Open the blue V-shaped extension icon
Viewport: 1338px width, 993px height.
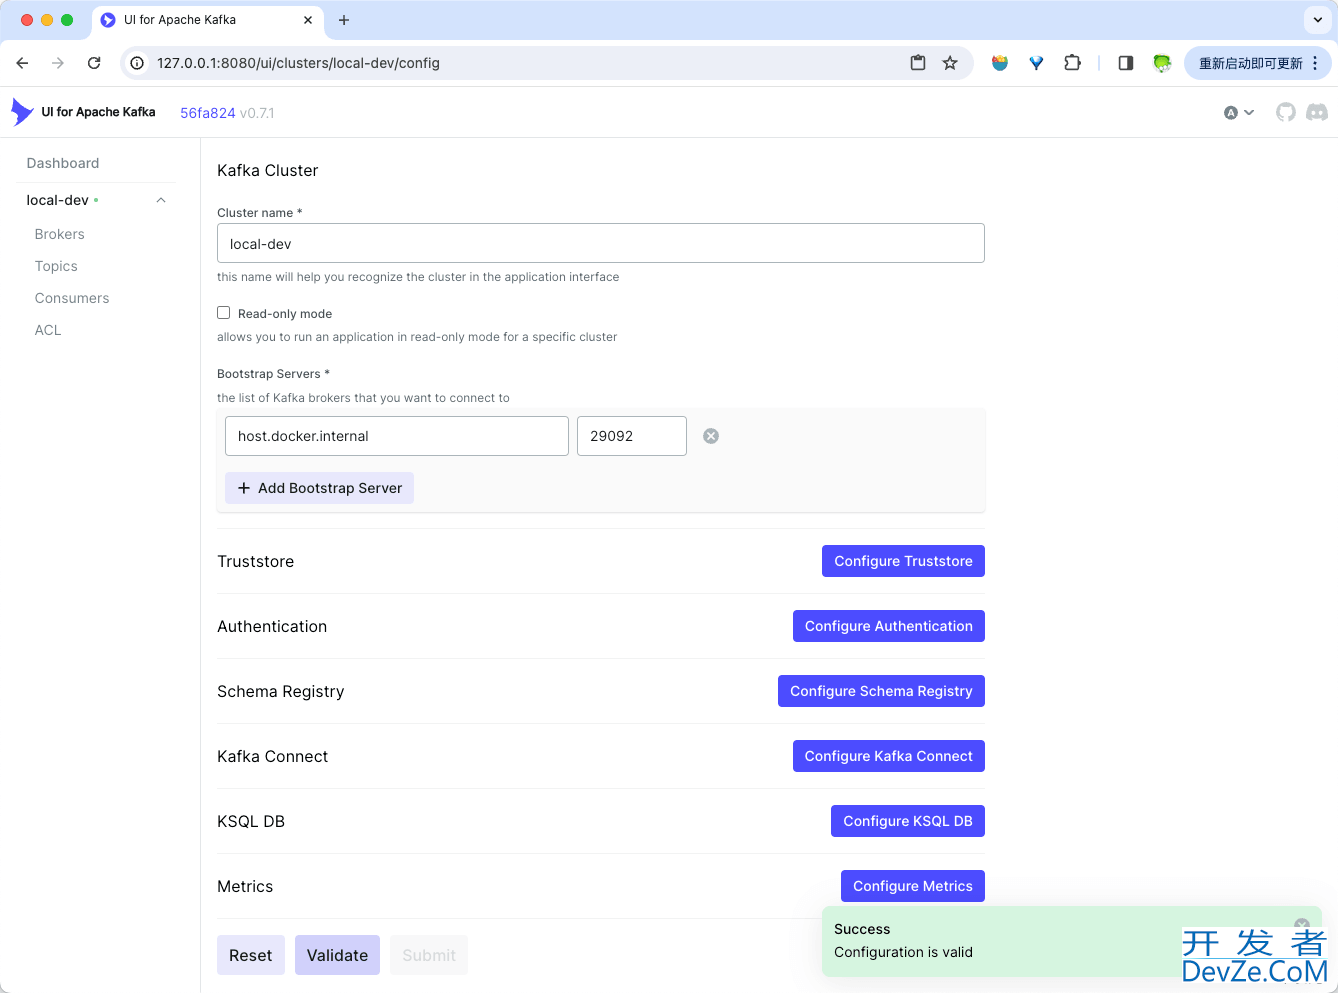point(1036,63)
